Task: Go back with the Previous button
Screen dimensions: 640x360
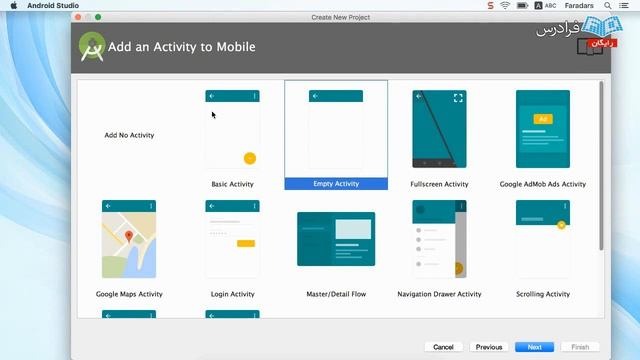Action: tap(489, 347)
